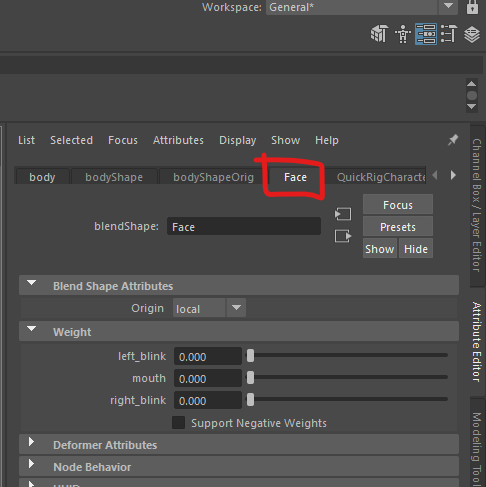The height and width of the screenshot is (487, 486).
Task: Switch to the bodyShape tab
Action: click(x=114, y=177)
